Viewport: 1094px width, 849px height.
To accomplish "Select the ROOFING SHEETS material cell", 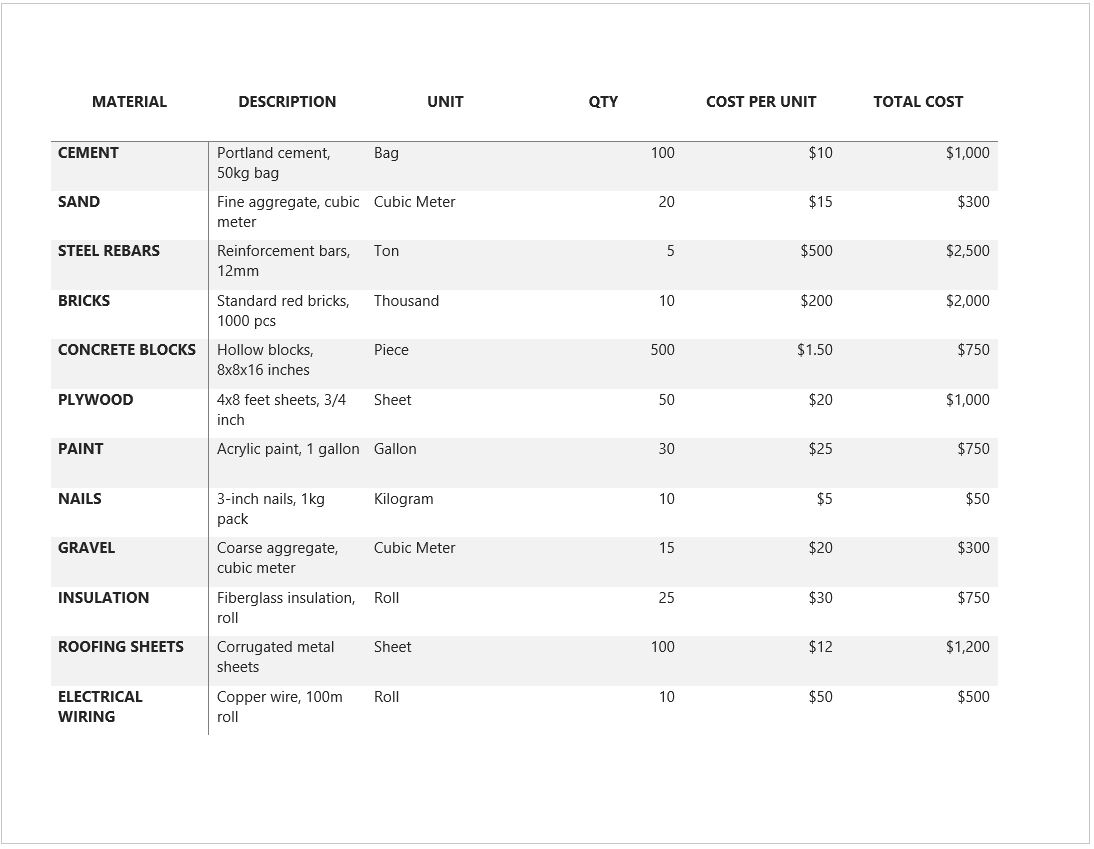I will (121, 647).
